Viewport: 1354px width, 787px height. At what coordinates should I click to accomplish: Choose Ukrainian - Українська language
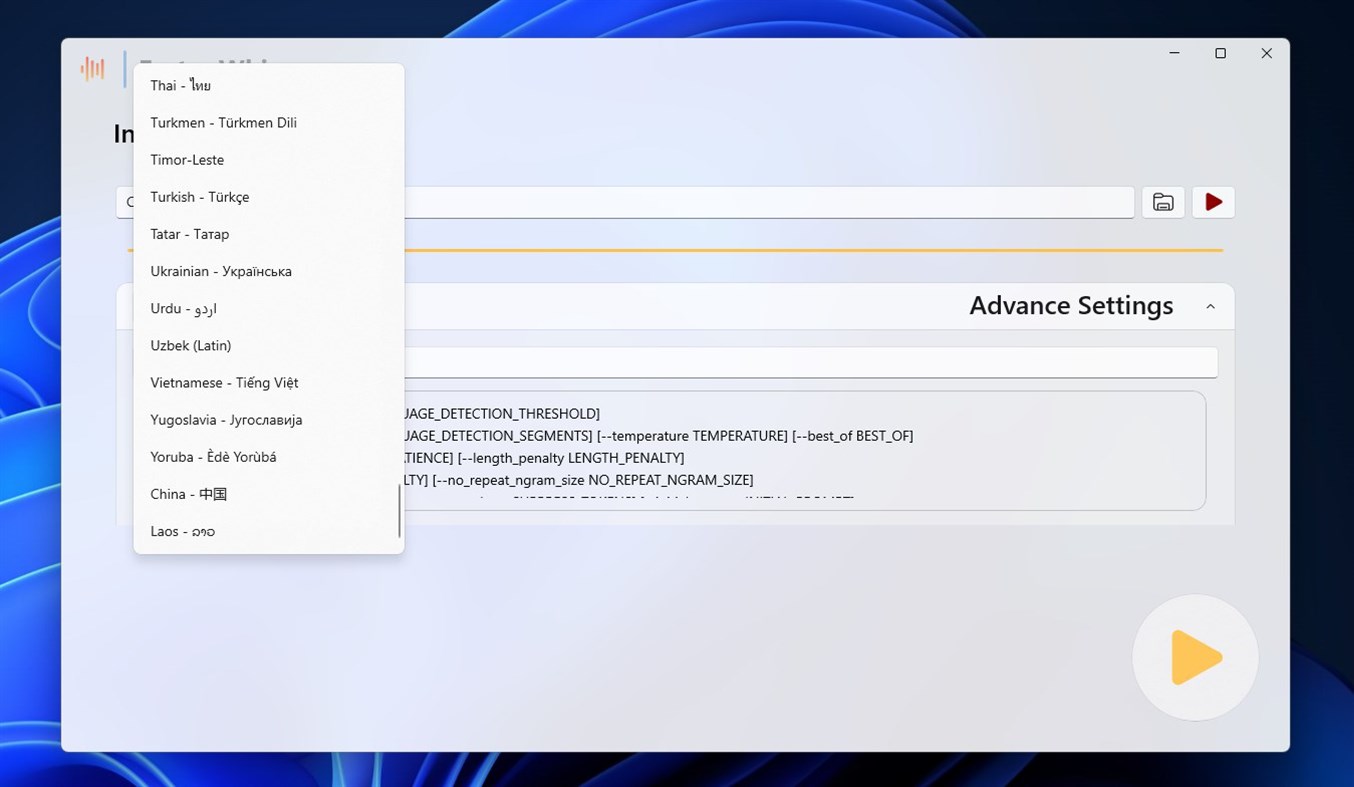coord(268,271)
